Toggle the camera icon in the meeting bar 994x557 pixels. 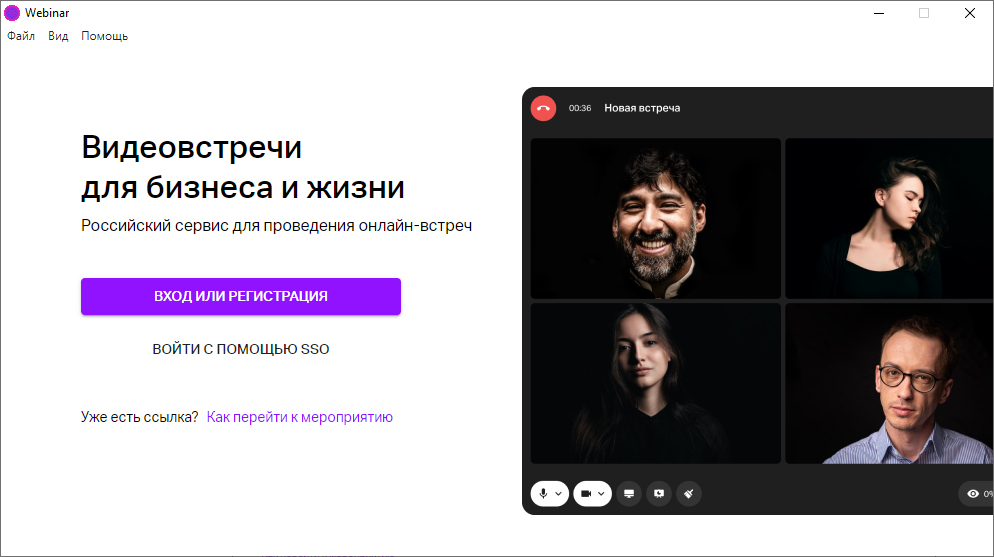tap(586, 494)
